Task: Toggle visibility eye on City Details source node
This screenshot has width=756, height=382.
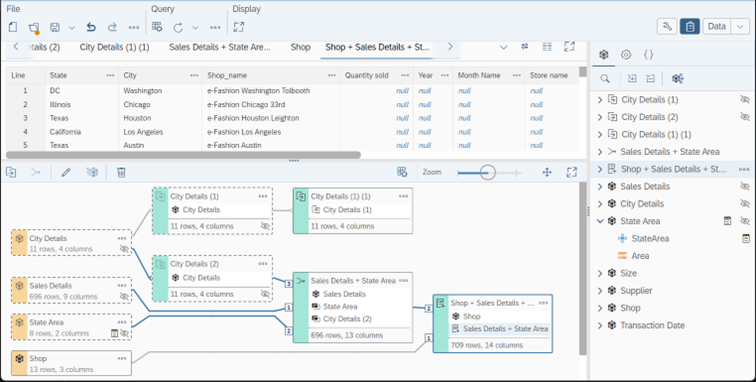Action: coord(124,249)
